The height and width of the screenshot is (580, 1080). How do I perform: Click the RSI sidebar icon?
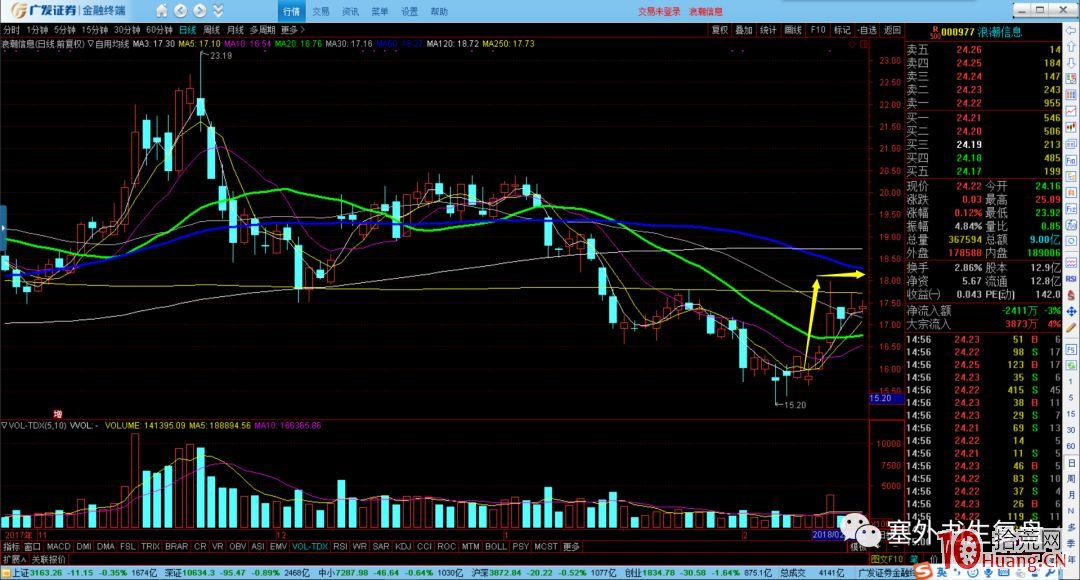click(x=1071, y=279)
